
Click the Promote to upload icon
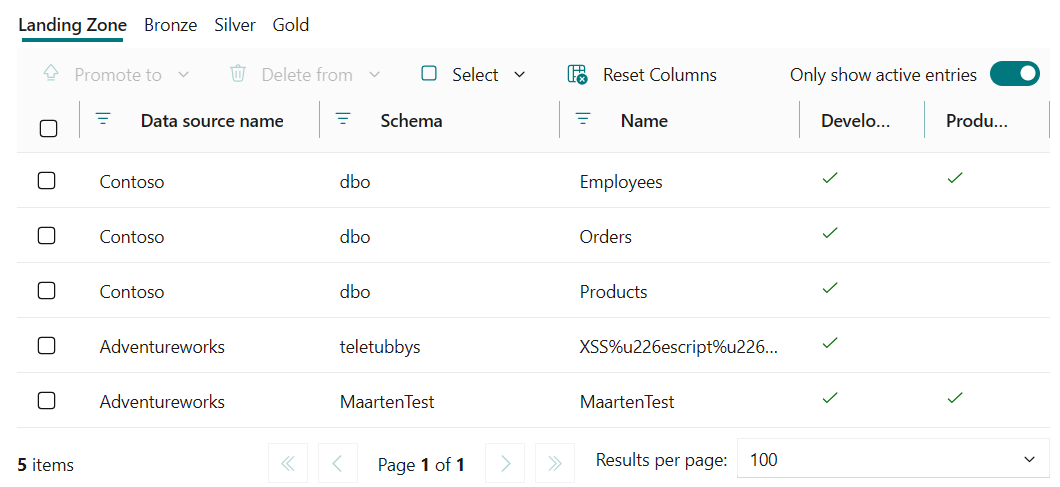(x=51, y=74)
